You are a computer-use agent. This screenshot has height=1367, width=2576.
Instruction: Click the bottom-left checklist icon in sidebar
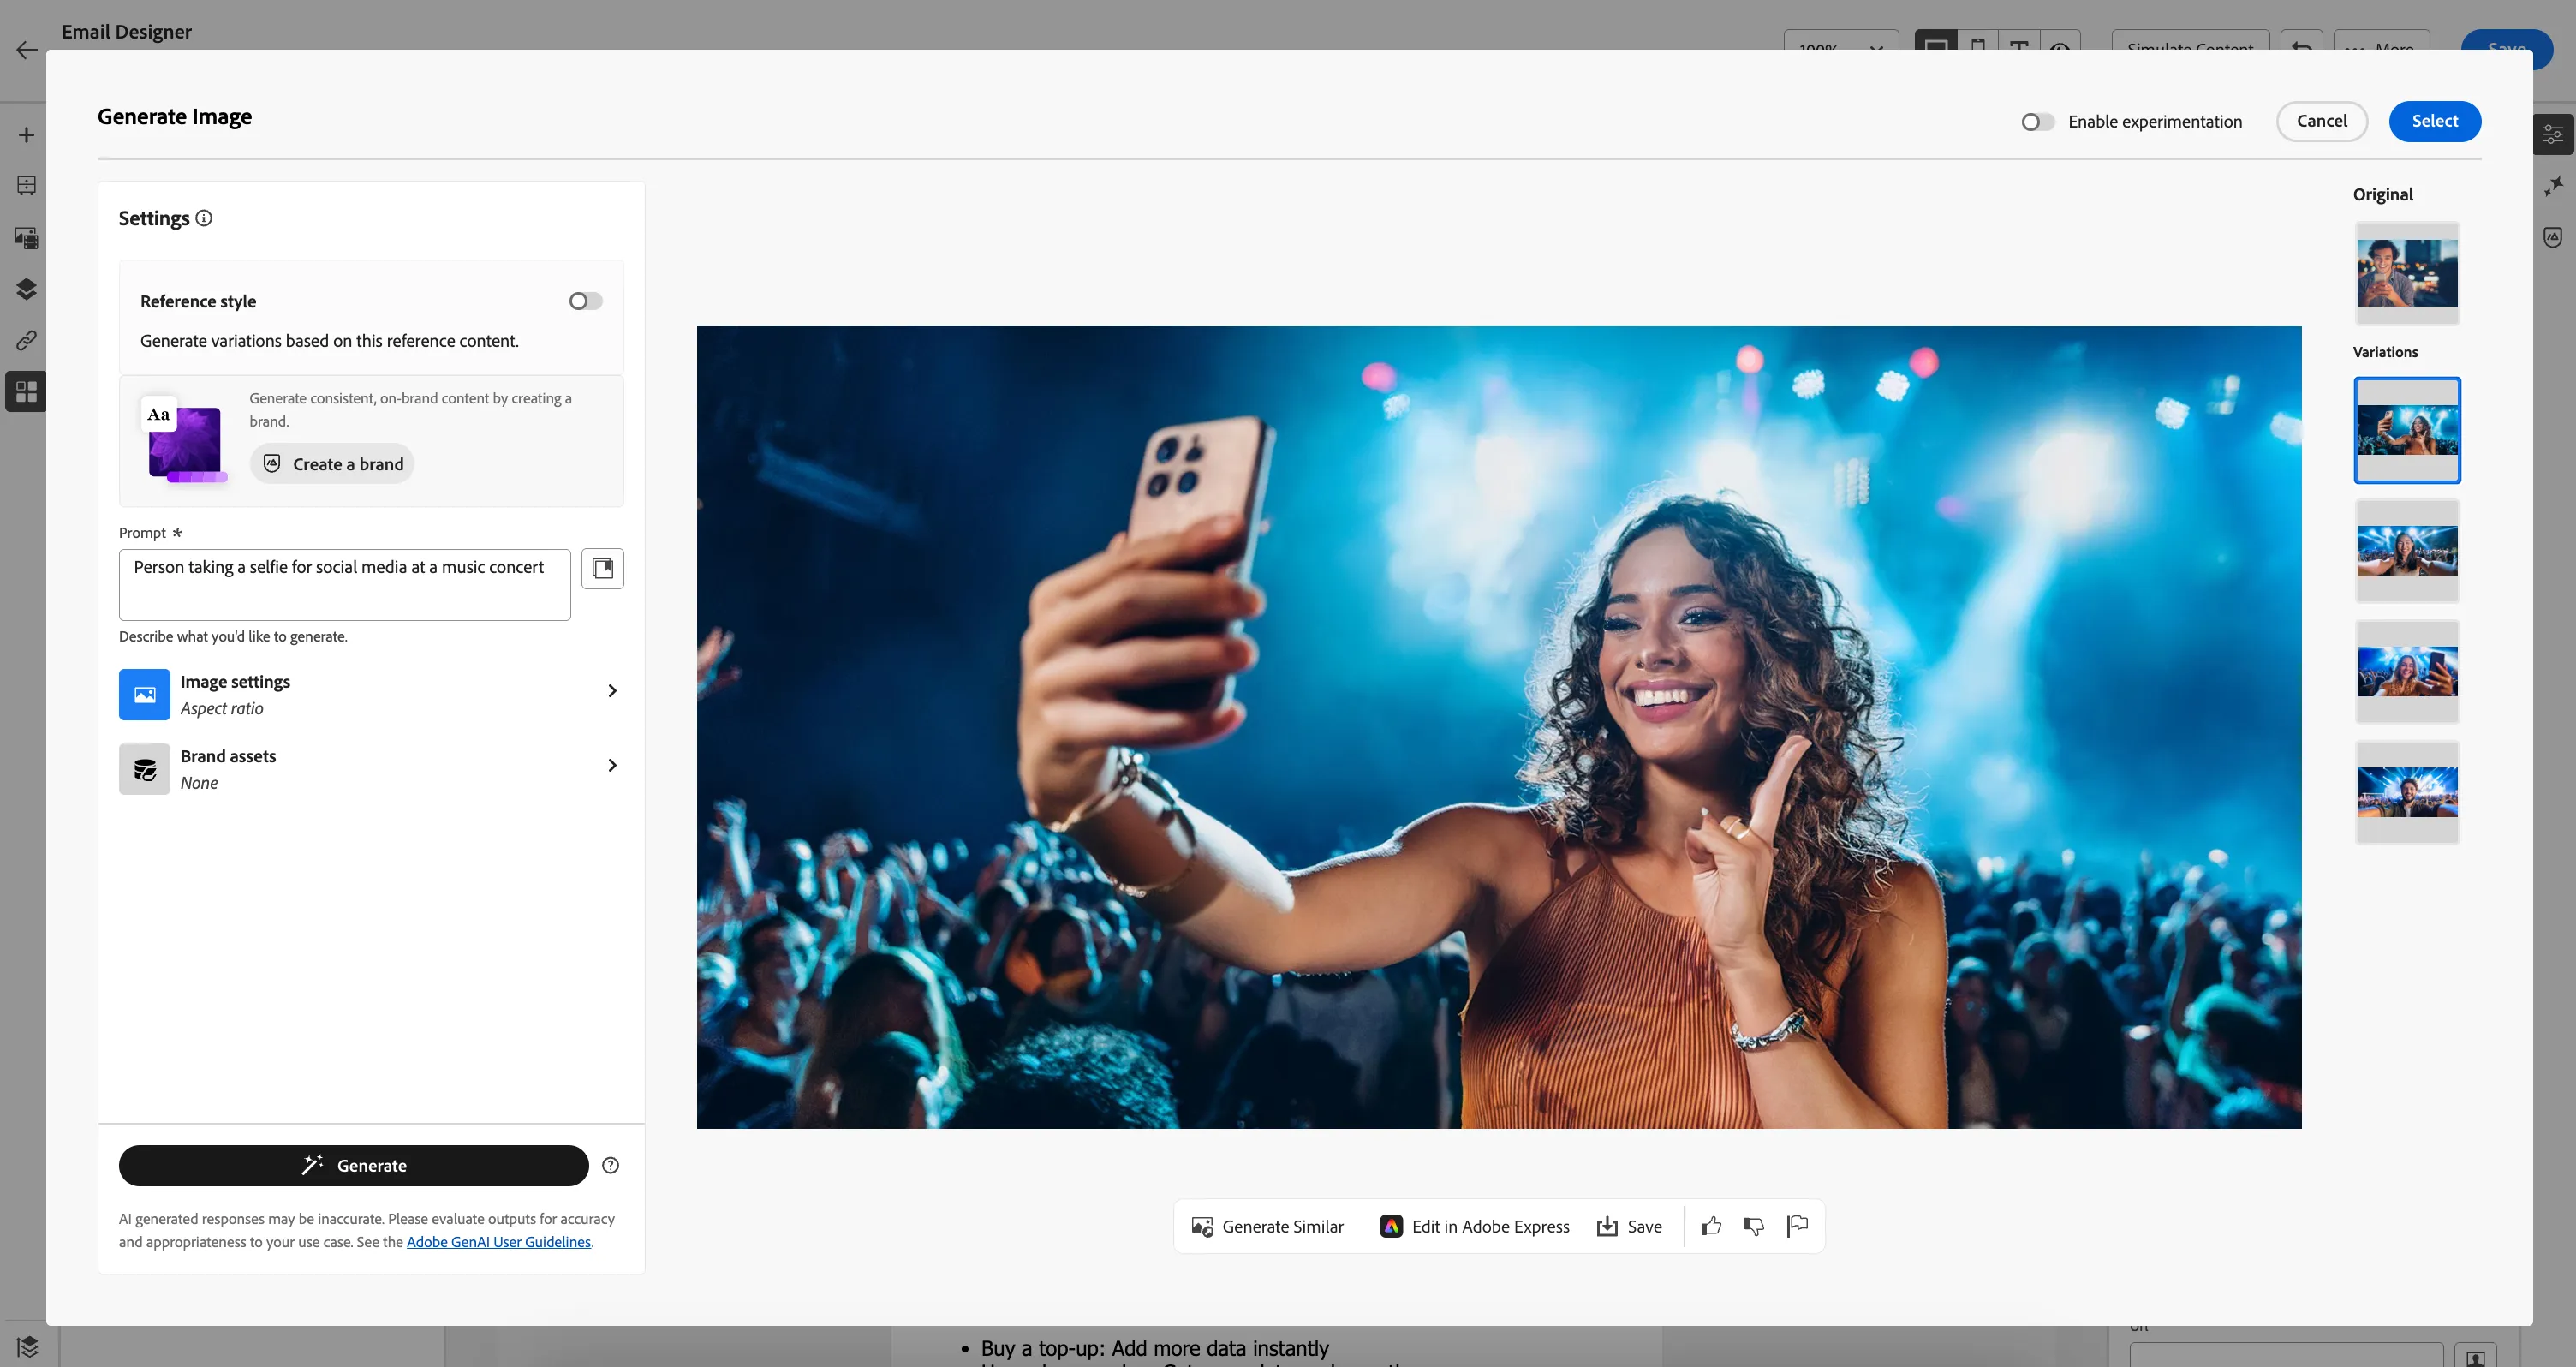(27, 1346)
